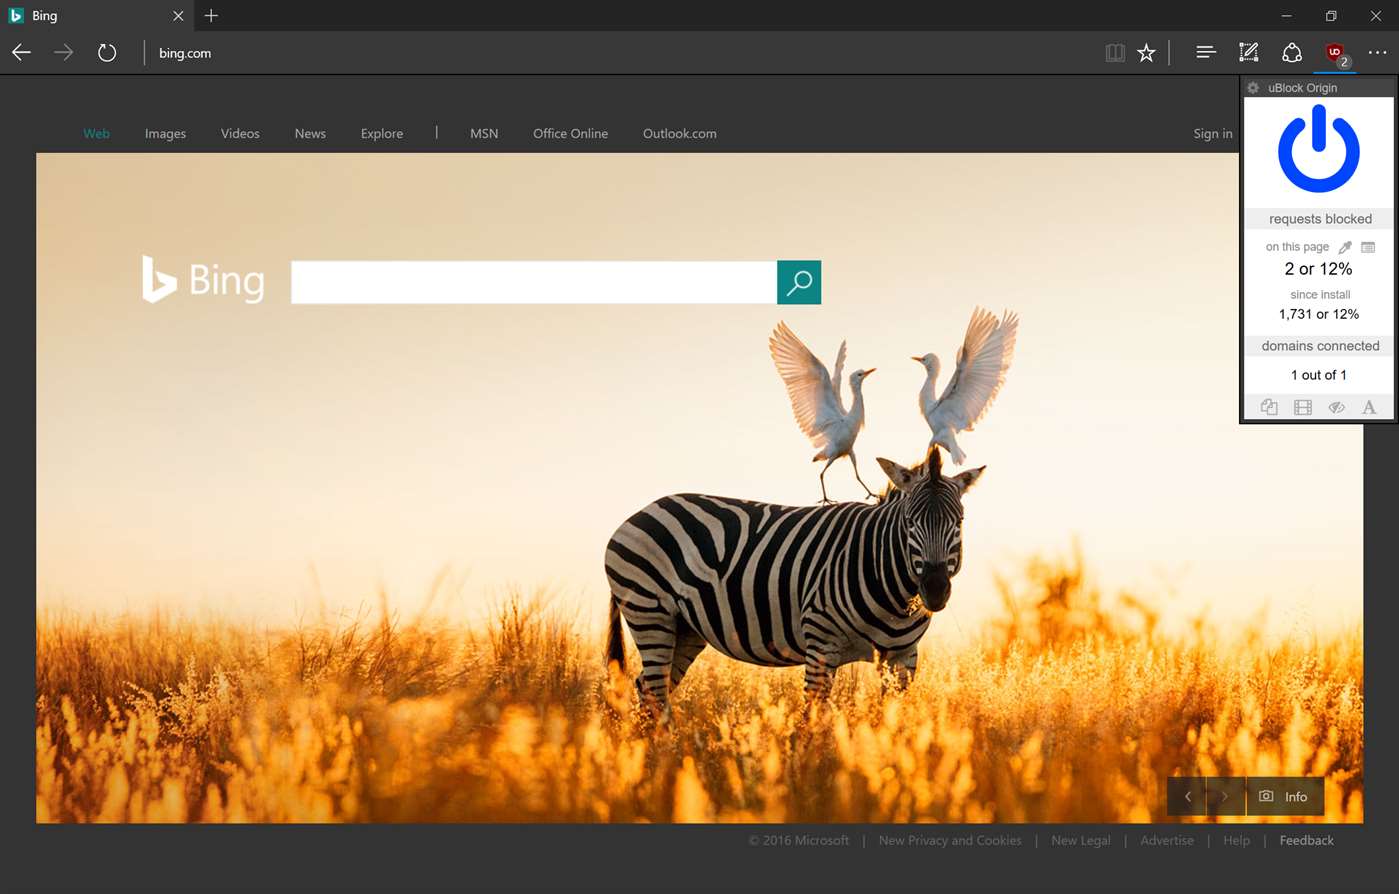This screenshot has width=1399, height=894.
Task: Switch to the Images tab
Action: tap(165, 133)
